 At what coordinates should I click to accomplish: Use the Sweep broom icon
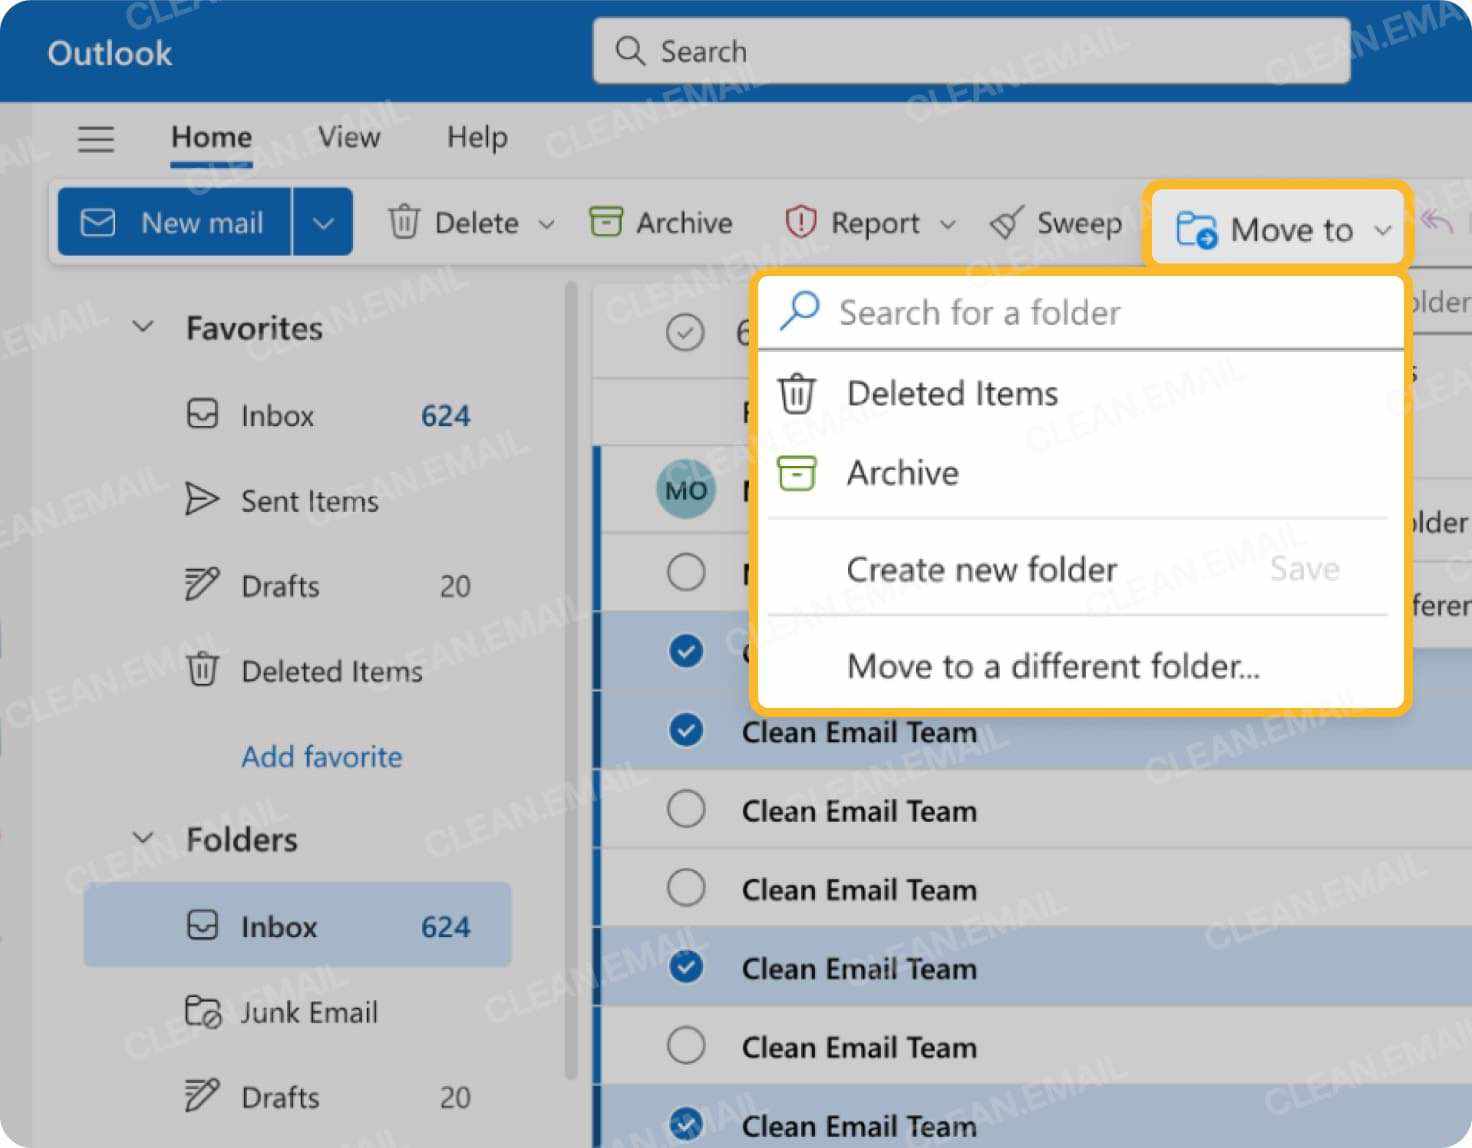(x=1007, y=223)
